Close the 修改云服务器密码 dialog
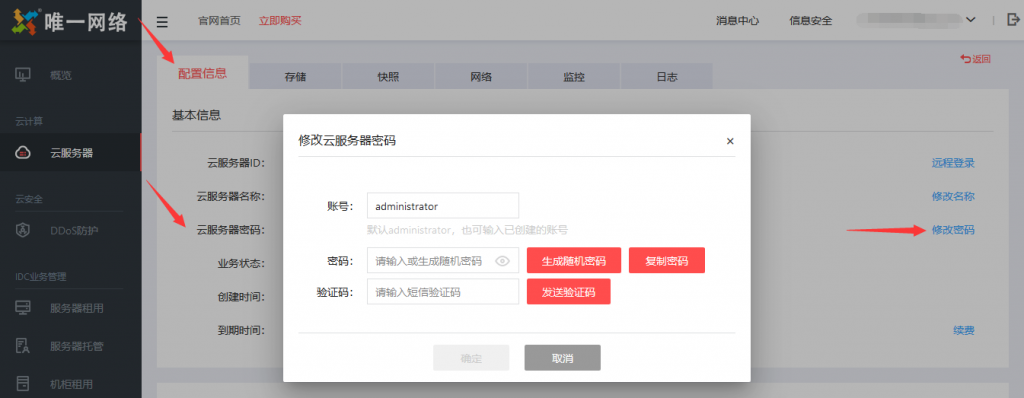Viewport: 1024px width, 398px height. click(x=730, y=141)
